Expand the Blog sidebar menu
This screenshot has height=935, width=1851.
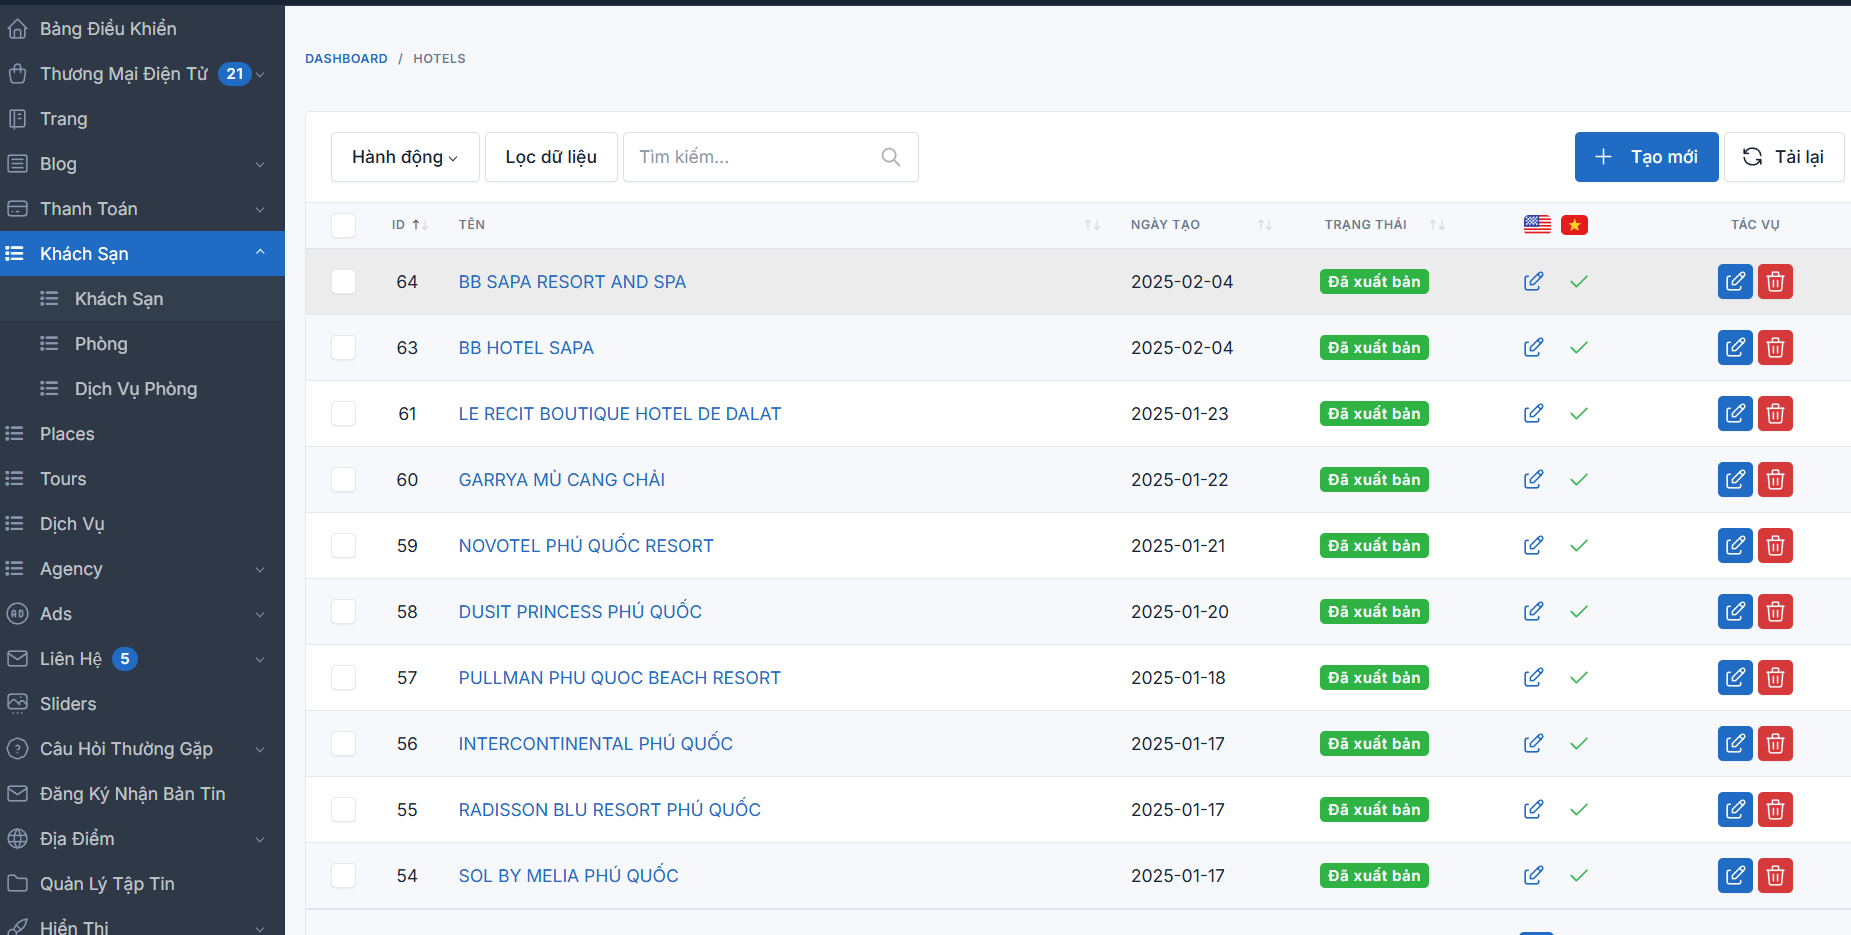tap(142, 164)
